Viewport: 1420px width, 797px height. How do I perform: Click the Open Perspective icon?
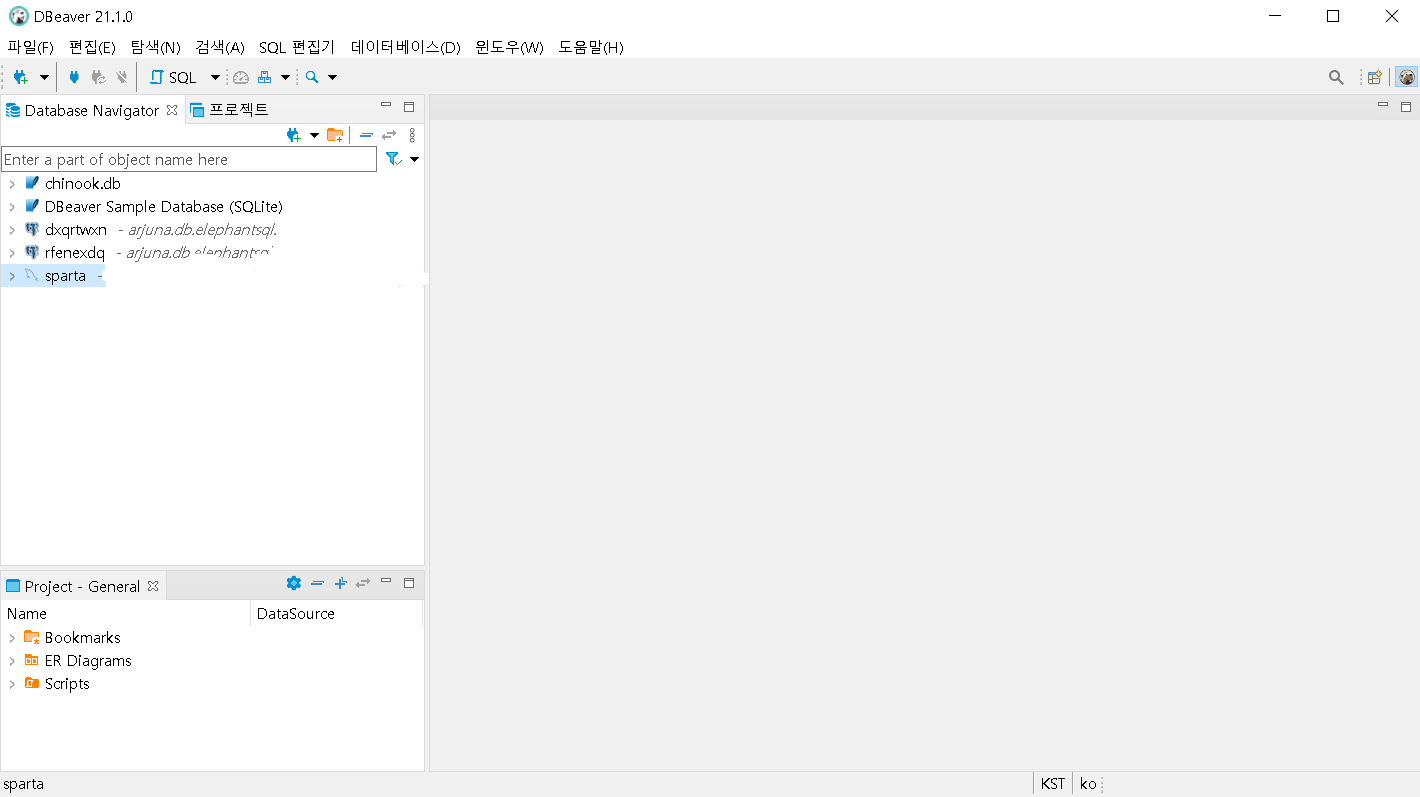coord(1375,77)
